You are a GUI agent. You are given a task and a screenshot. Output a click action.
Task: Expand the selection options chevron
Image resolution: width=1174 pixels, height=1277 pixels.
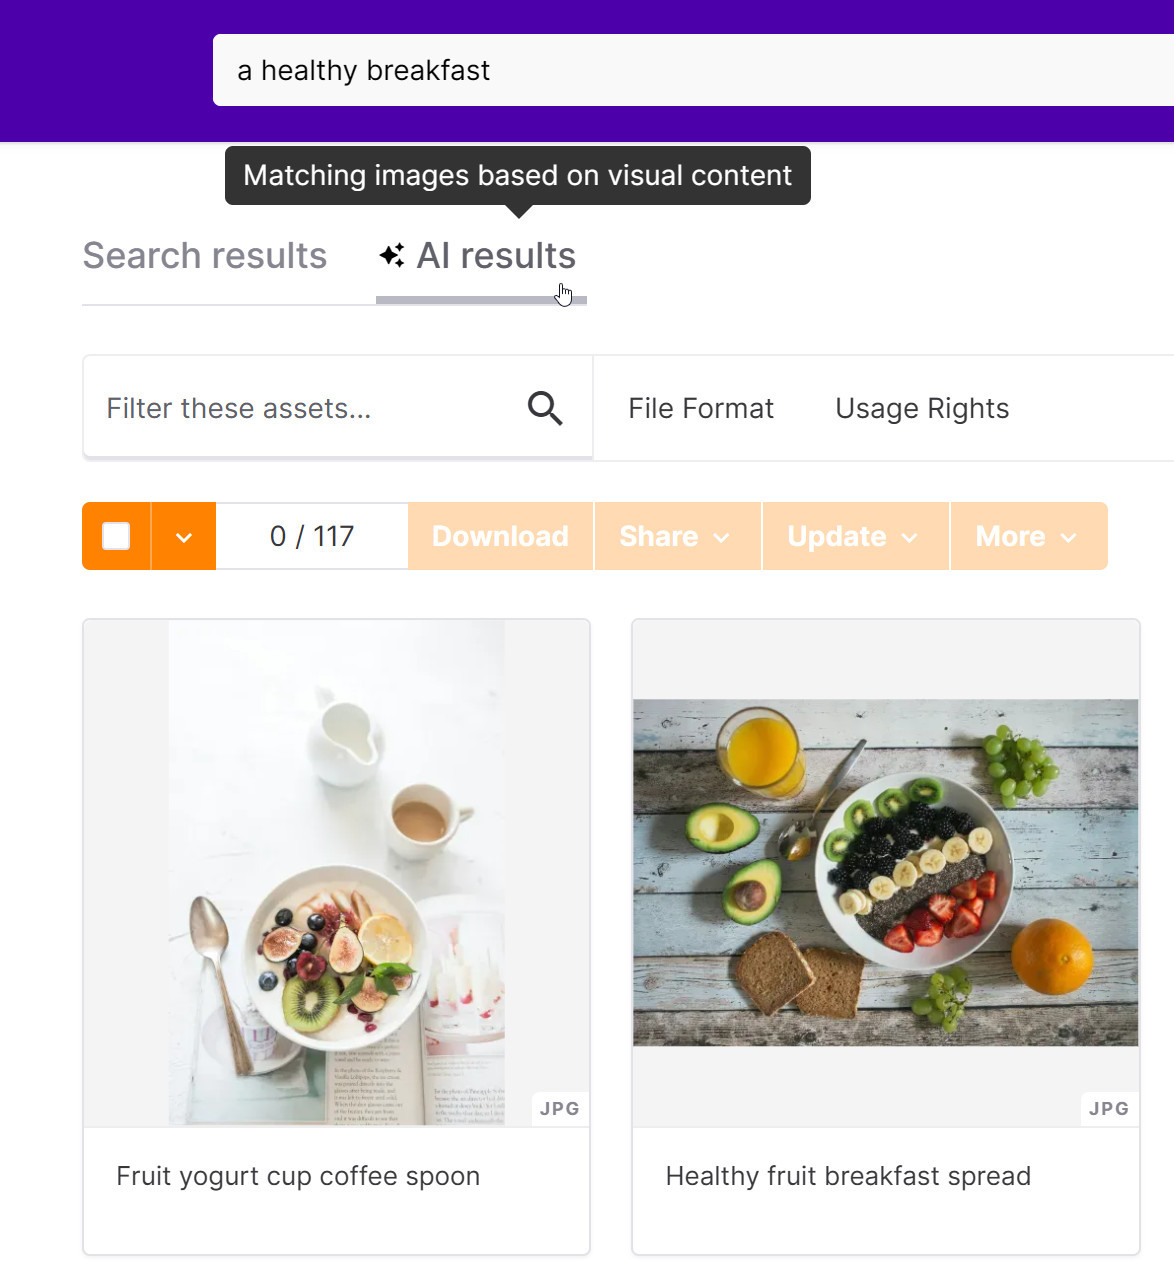pyautogui.click(x=184, y=536)
